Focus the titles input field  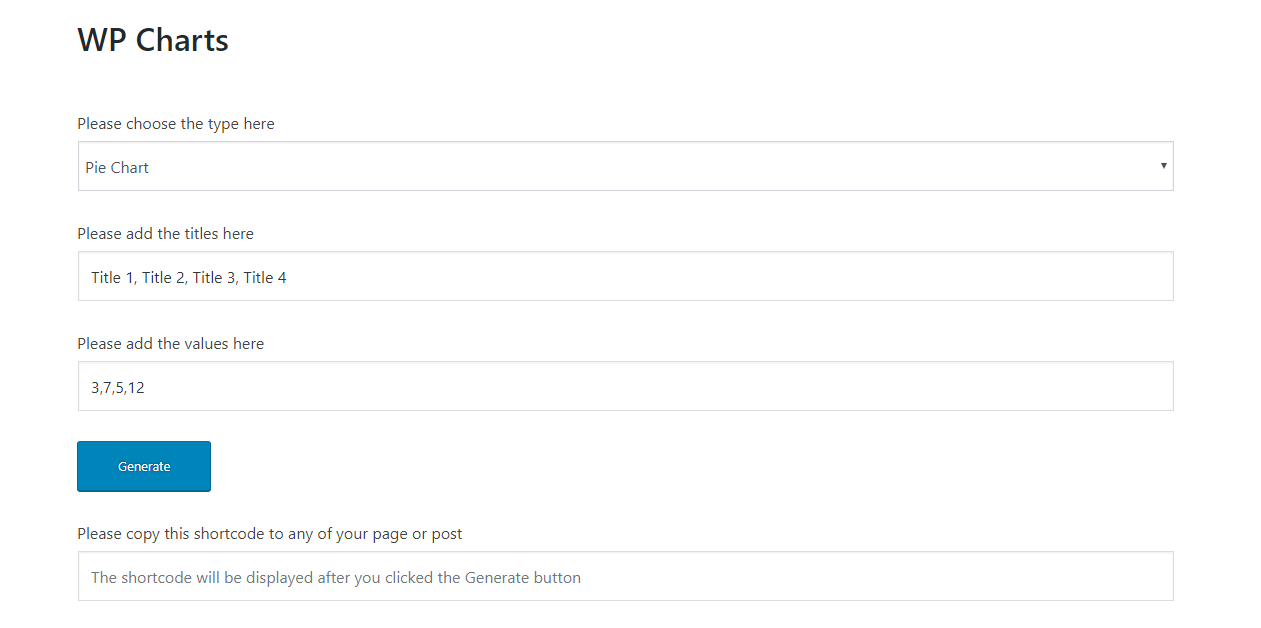pos(625,276)
